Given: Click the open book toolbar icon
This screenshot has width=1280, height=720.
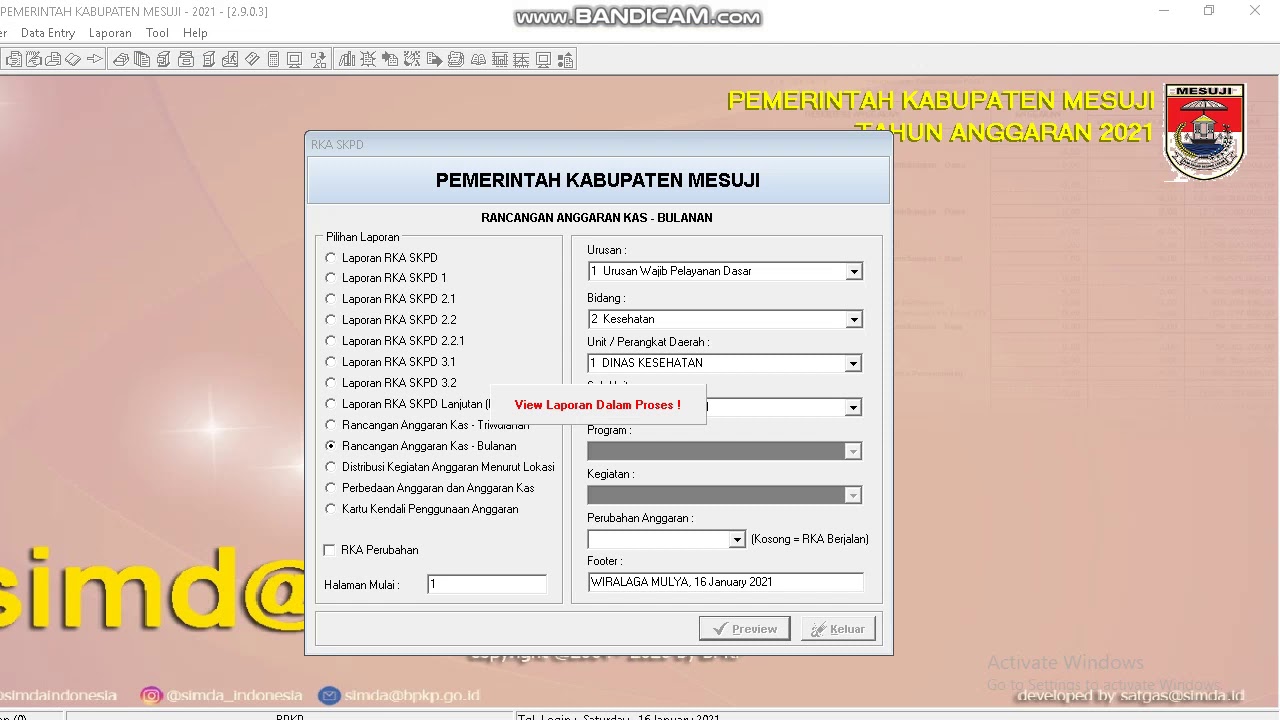Looking at the screenshot, I should pos(478,60).
